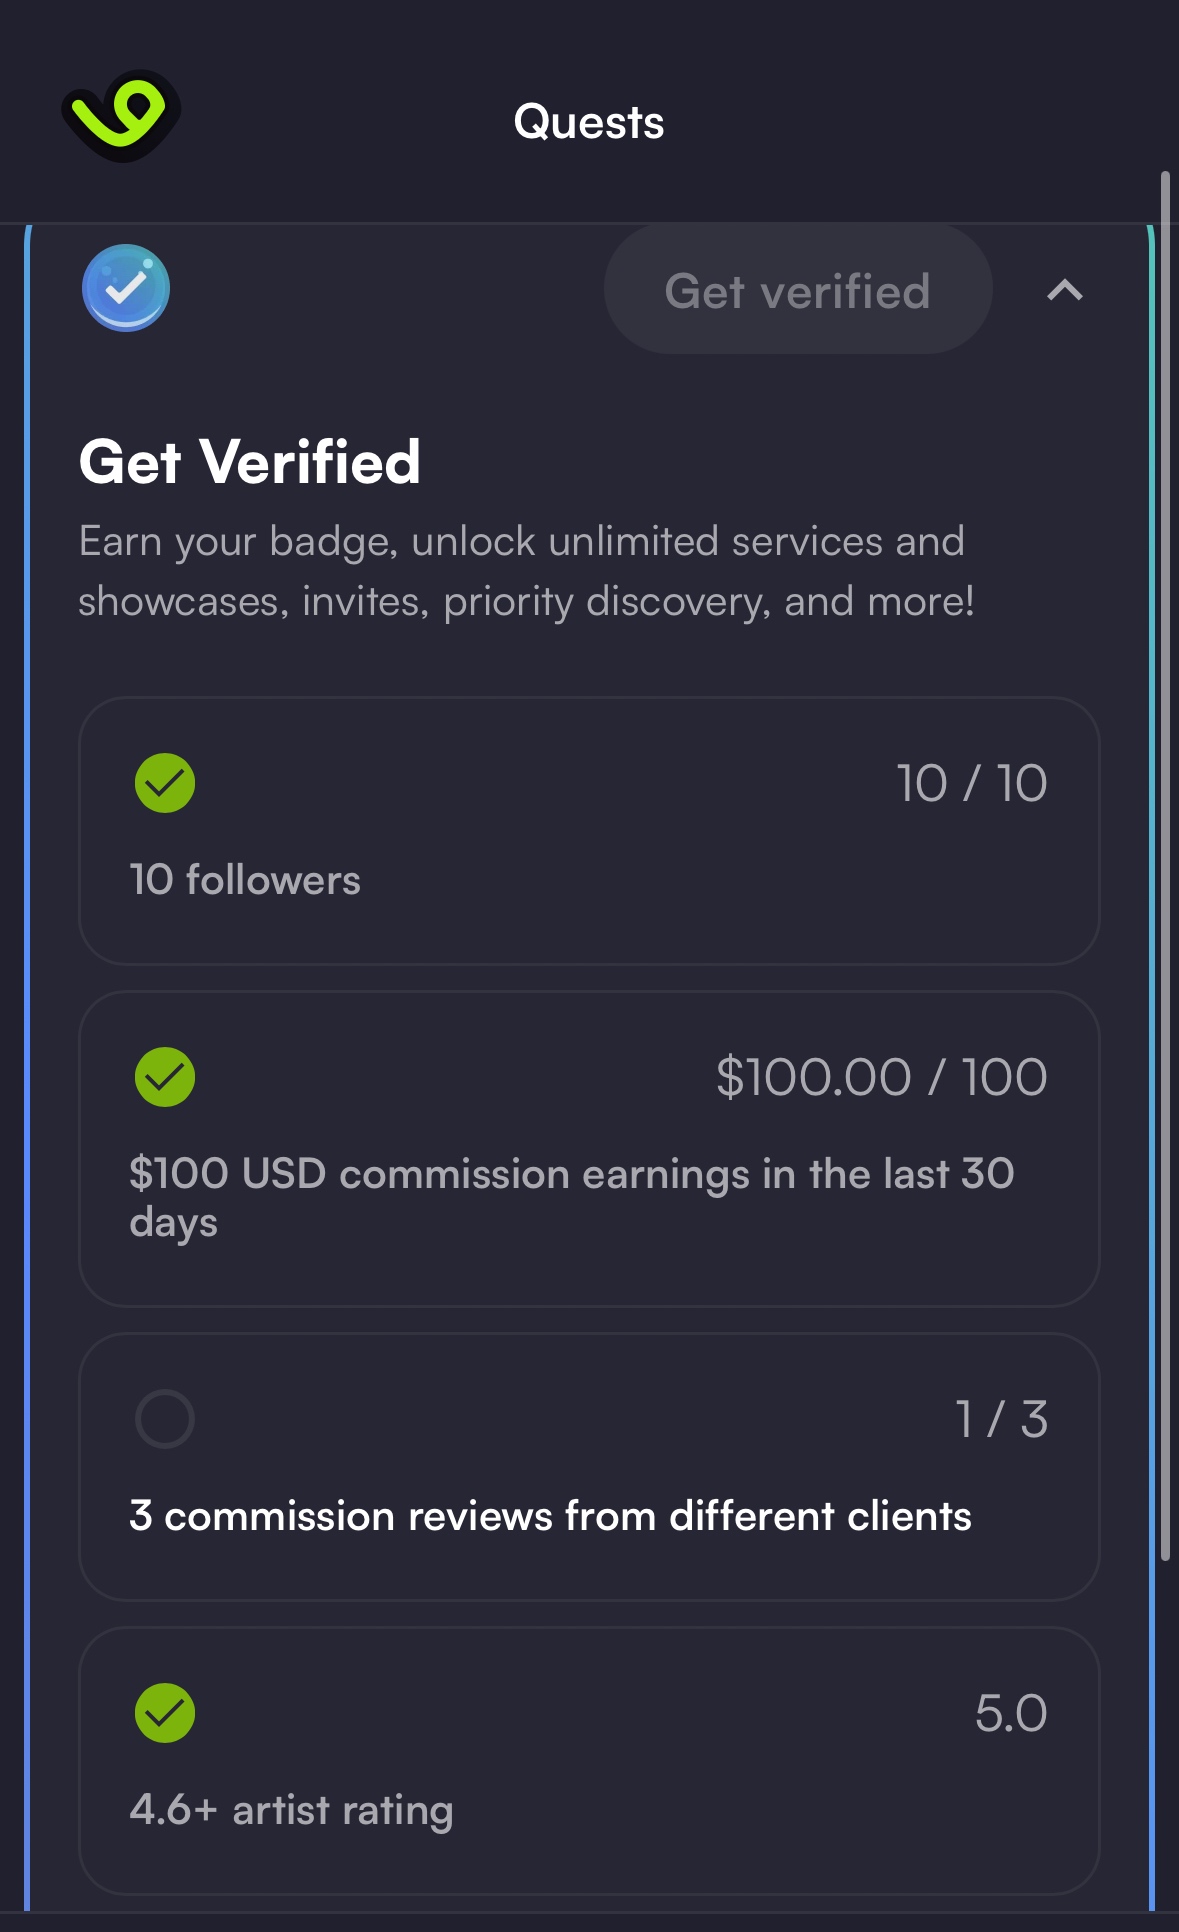
Task: Click the blue verified badge icon
Action: point(126,288)
